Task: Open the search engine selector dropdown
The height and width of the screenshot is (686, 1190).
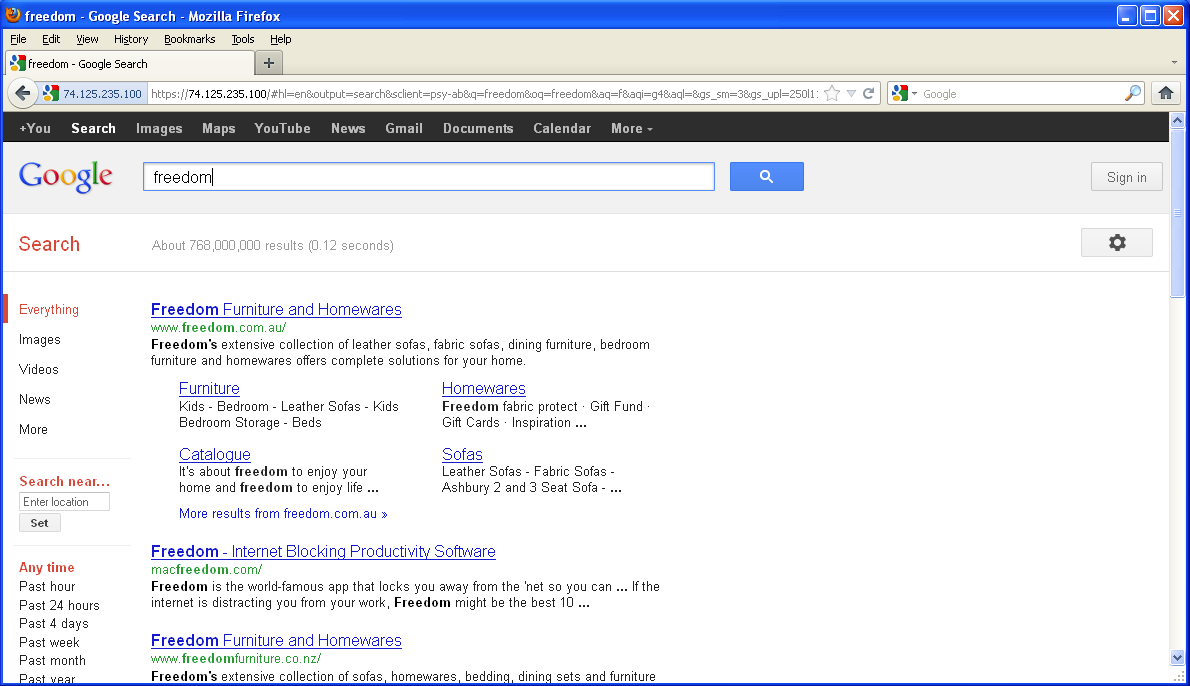Action: [905, 94]
